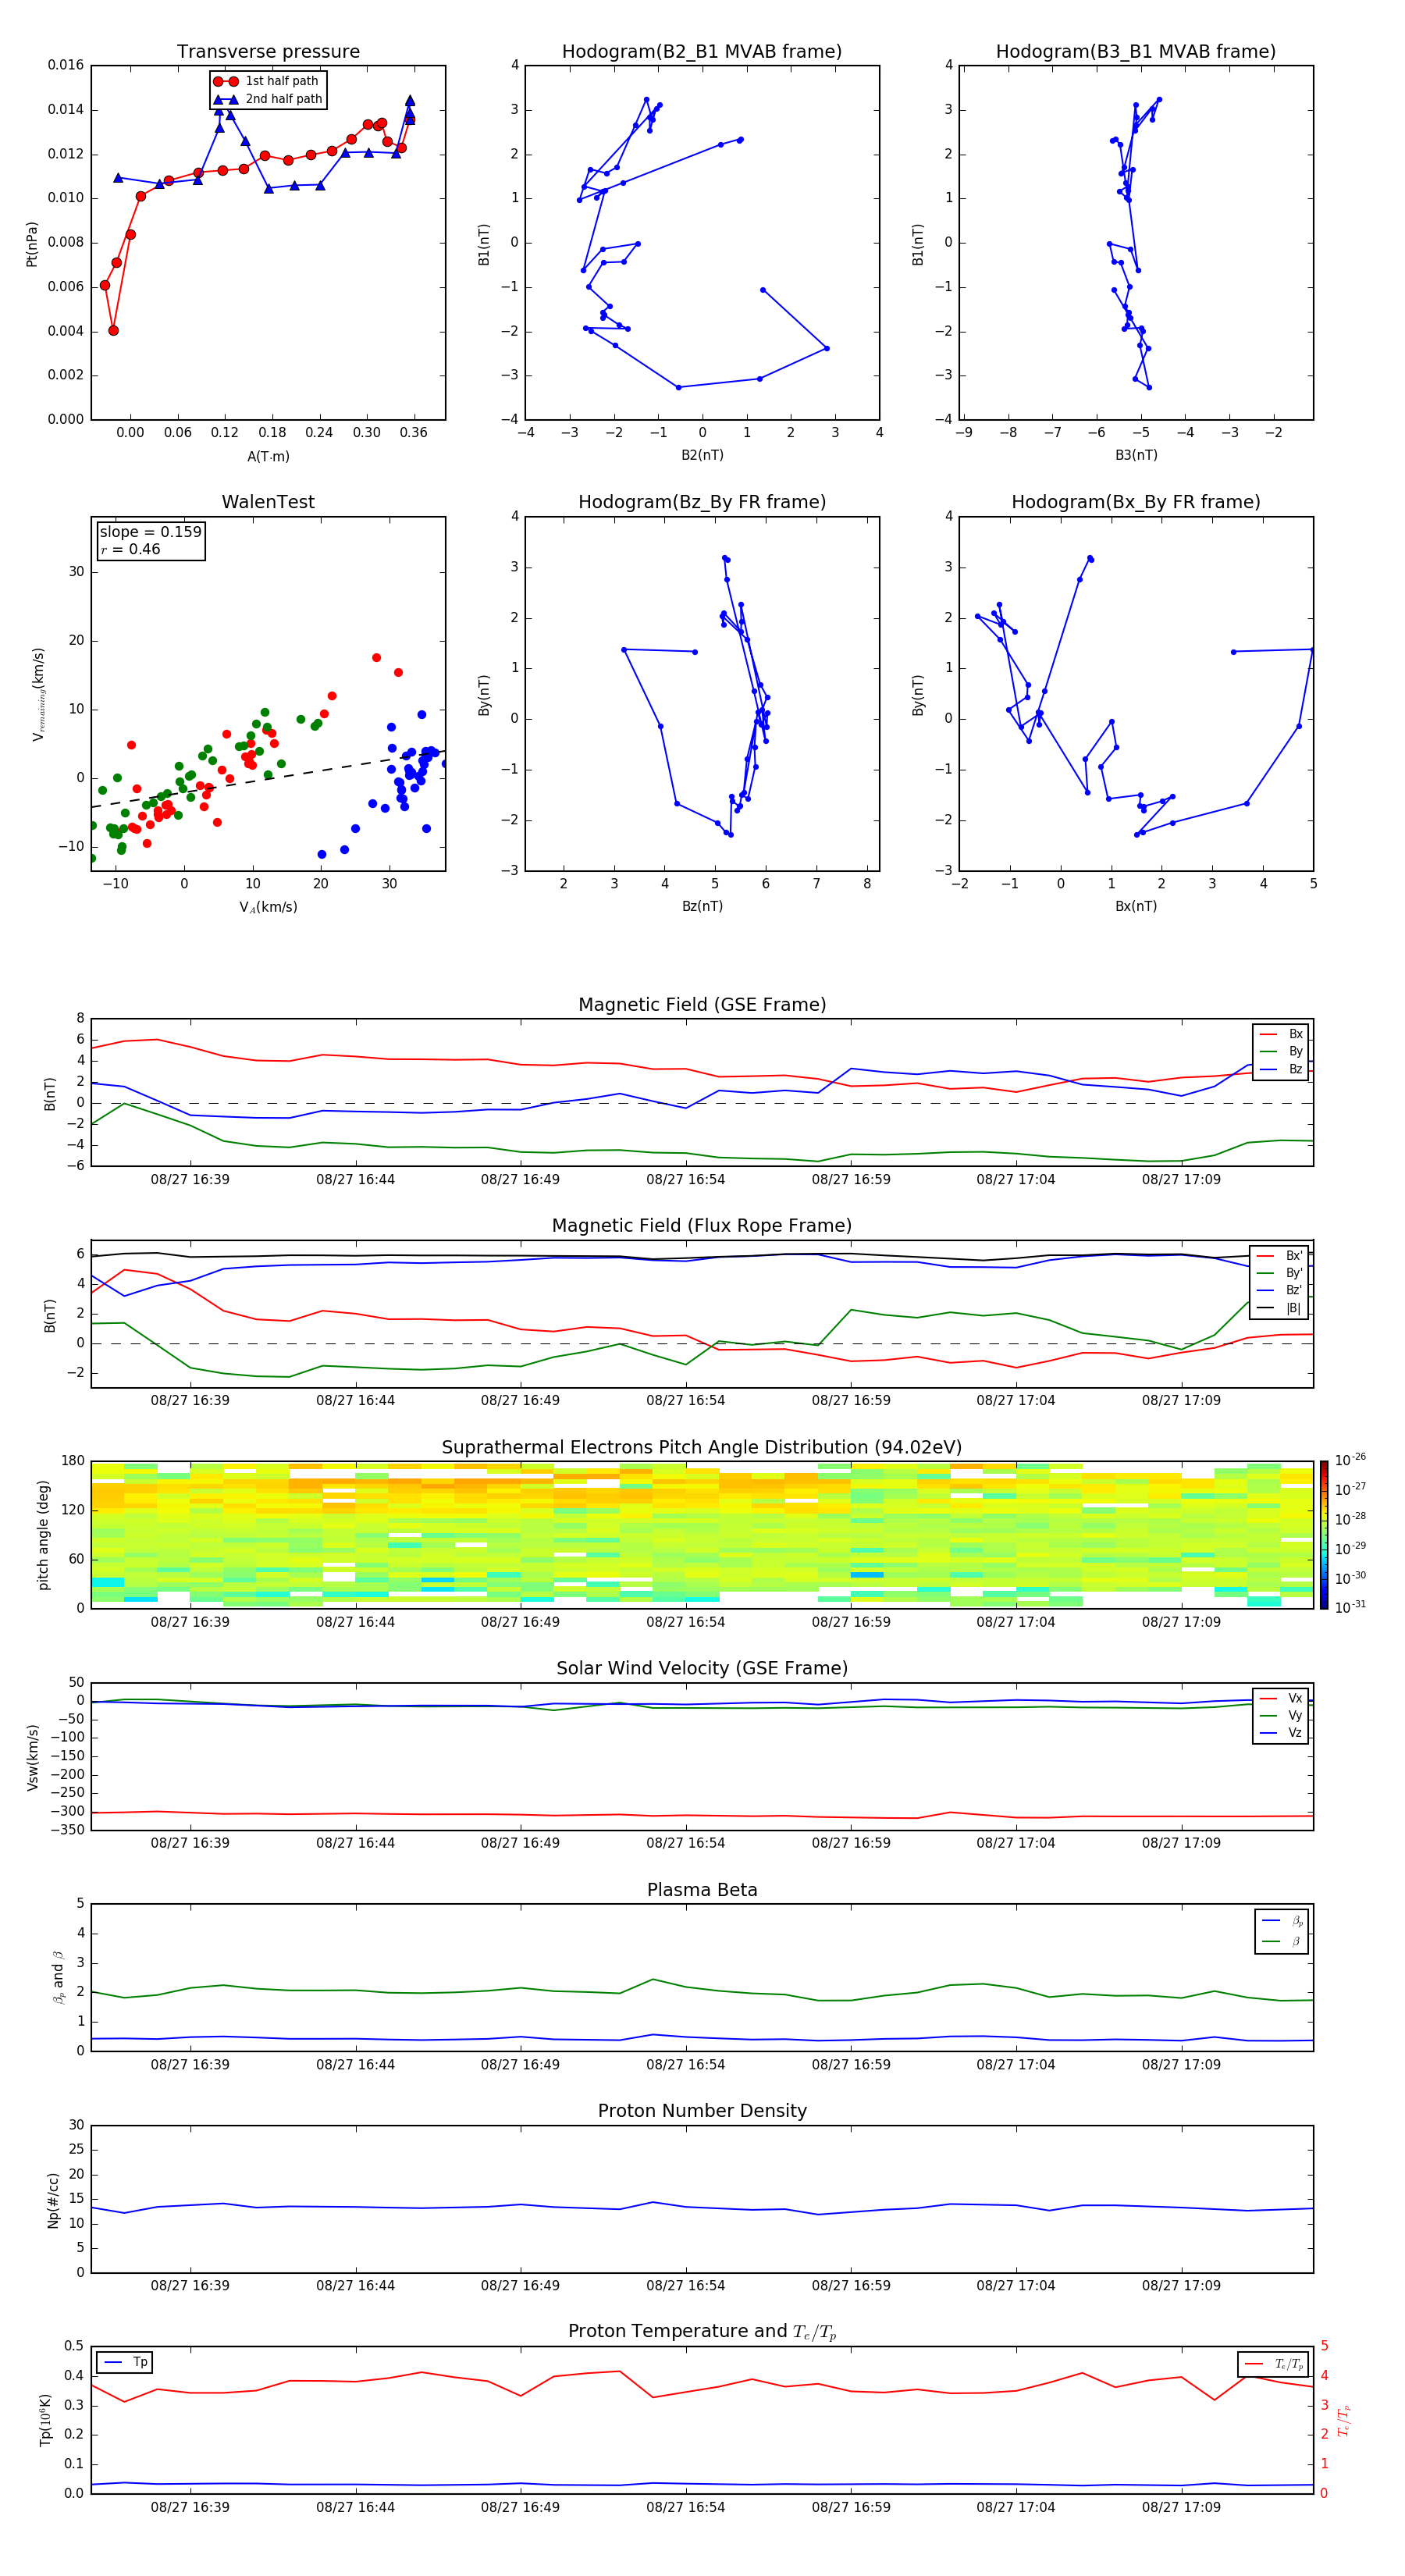Select the "r = 0.46" annotation text
Screen dimensions: 1405x2576
[130, 549]
